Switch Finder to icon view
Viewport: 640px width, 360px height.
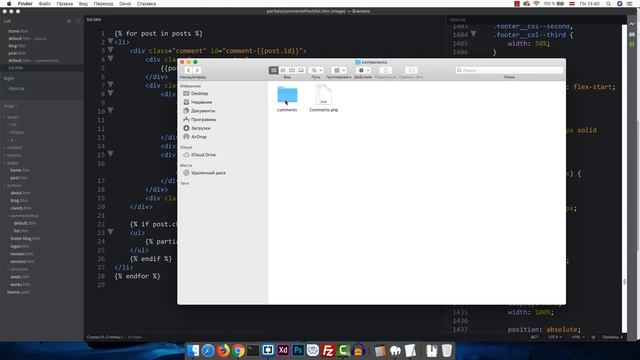(x=273, y=70)
